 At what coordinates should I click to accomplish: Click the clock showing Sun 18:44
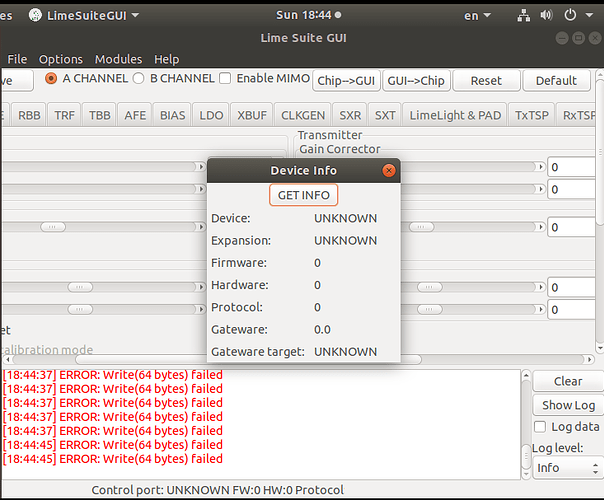pos(304,15)
